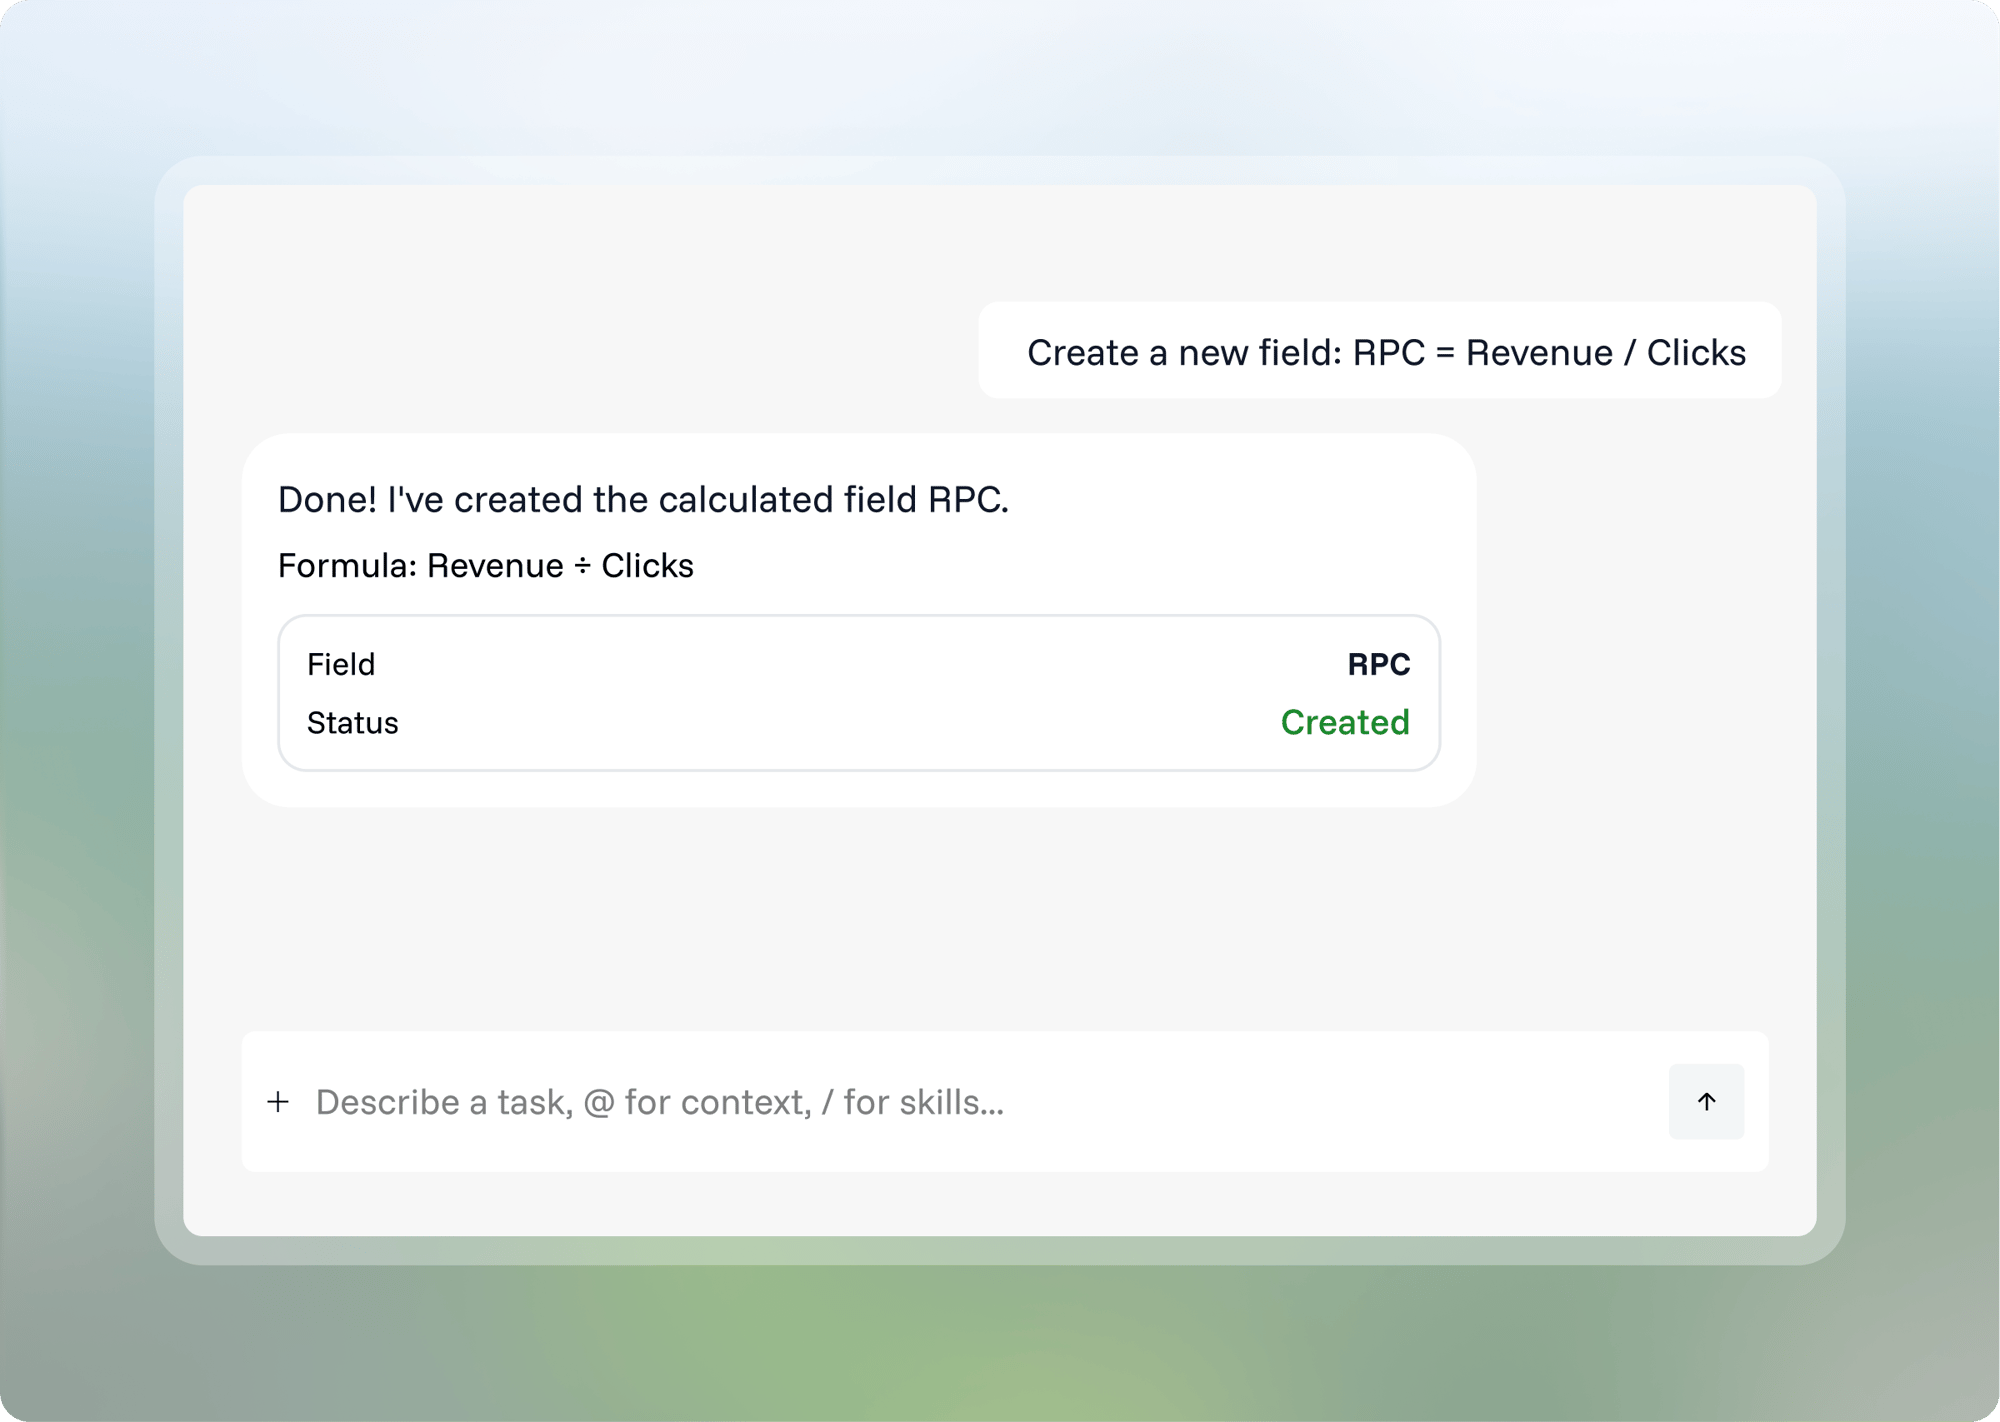Viewport: 2000px width, 1422px height.
Task: Click "/ for skills..." placeholder text
Action: tap(912, 1102)
